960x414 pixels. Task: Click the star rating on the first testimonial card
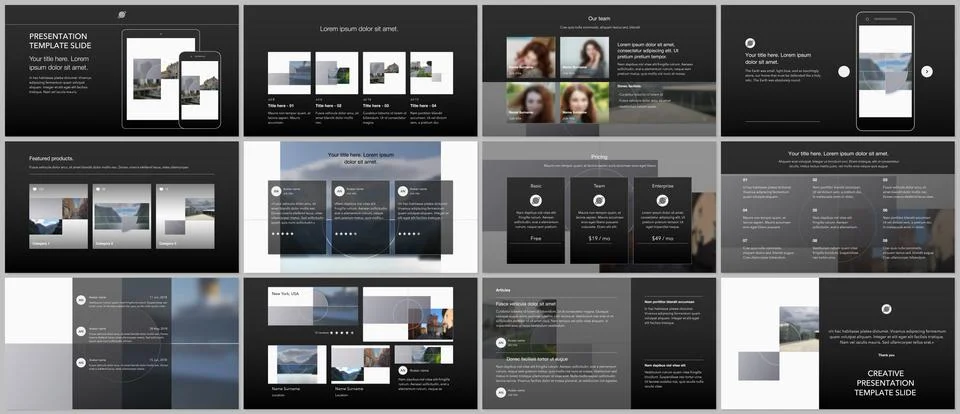coord(283,234)
